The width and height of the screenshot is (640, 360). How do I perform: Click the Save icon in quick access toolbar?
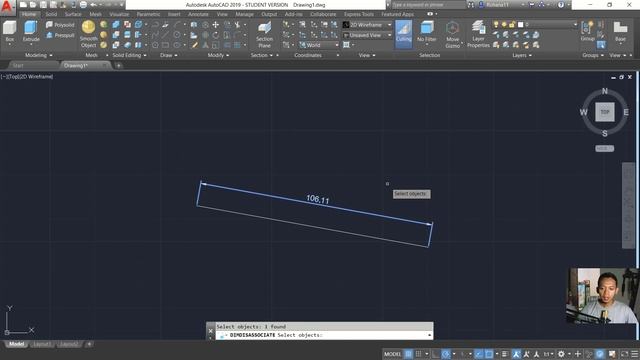43,5
